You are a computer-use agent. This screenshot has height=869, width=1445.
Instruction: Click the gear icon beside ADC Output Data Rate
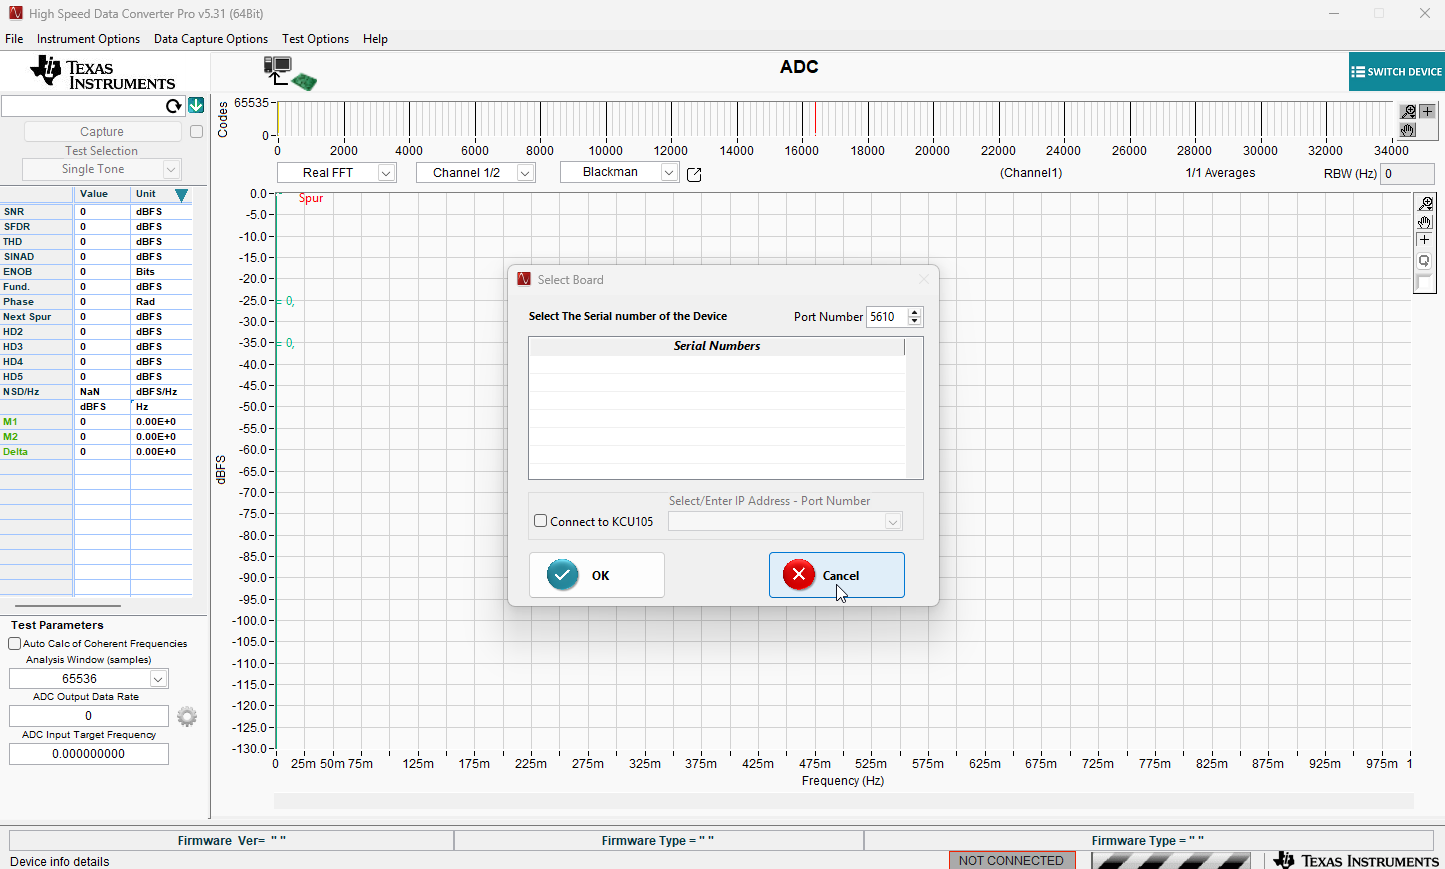pos(187,716)
